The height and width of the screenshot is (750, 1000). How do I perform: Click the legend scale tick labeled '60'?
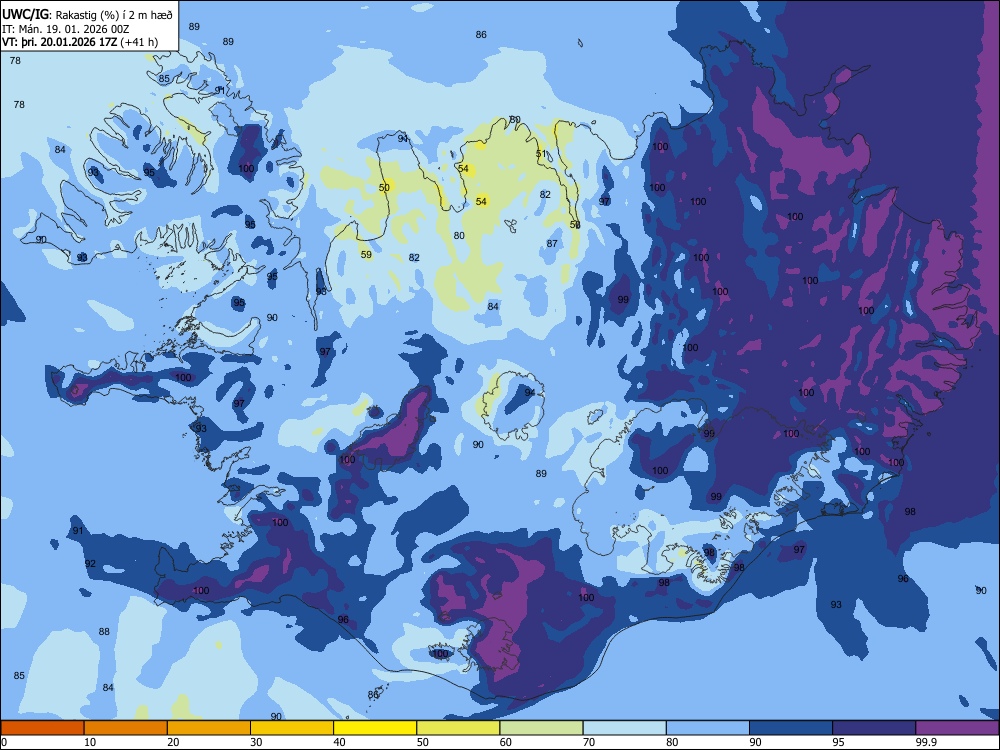coord(506,742)
